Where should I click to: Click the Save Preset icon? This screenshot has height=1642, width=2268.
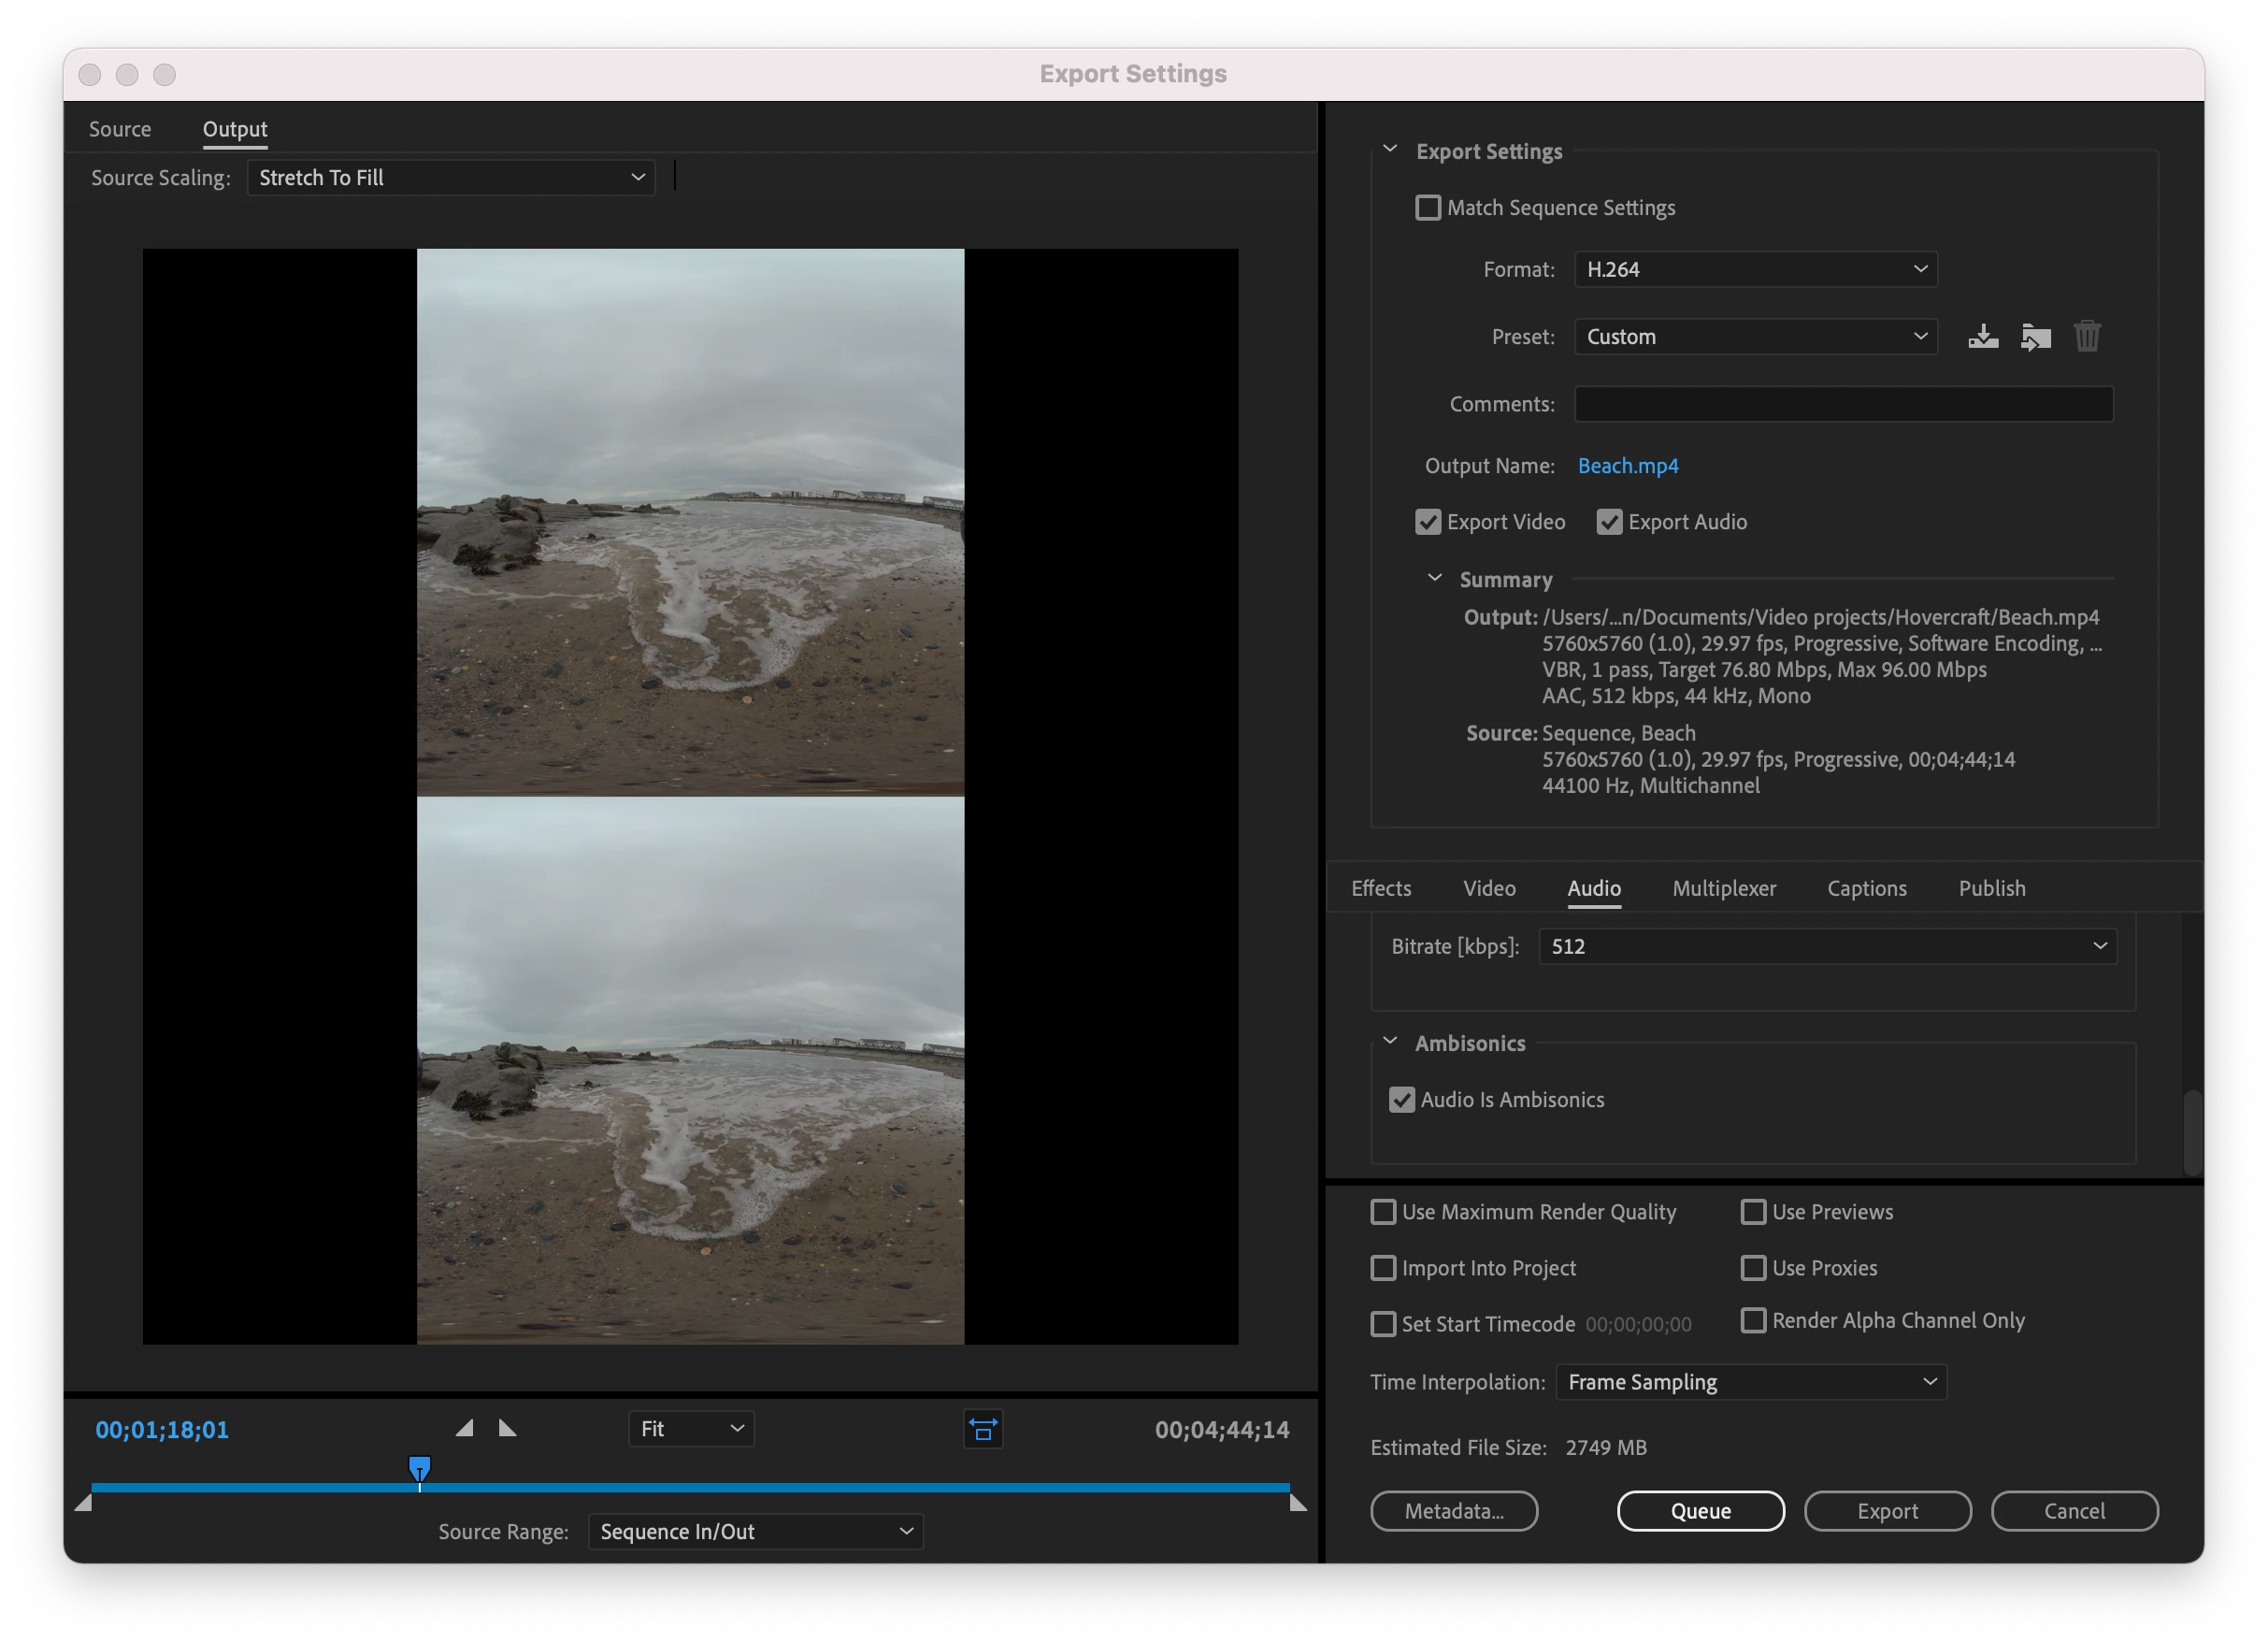pyautogui.click(x=1982, y=337)
